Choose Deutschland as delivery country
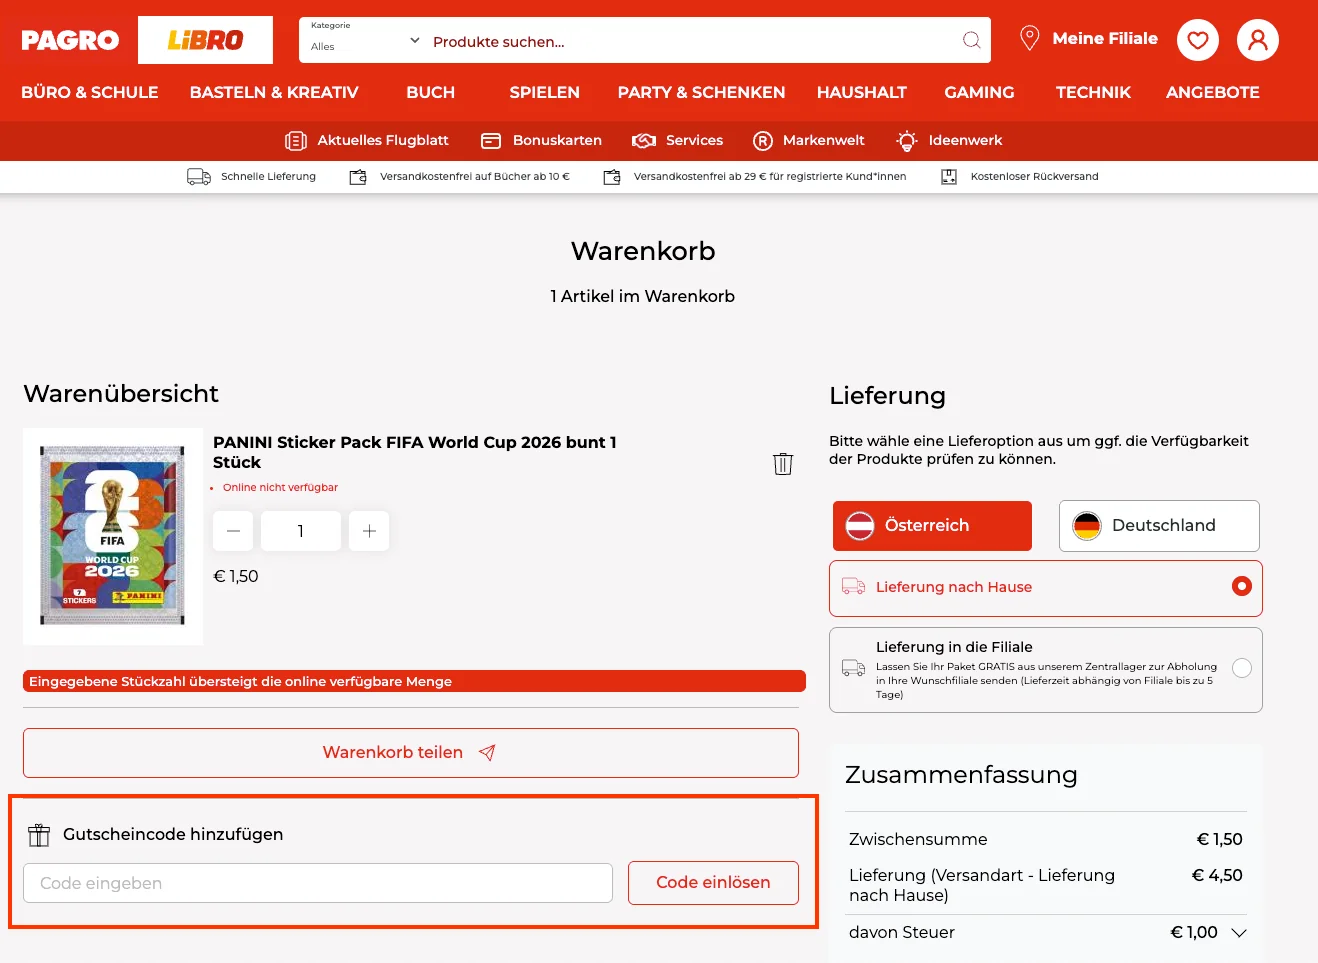The image size is (1318, 963). (1159, 526)
